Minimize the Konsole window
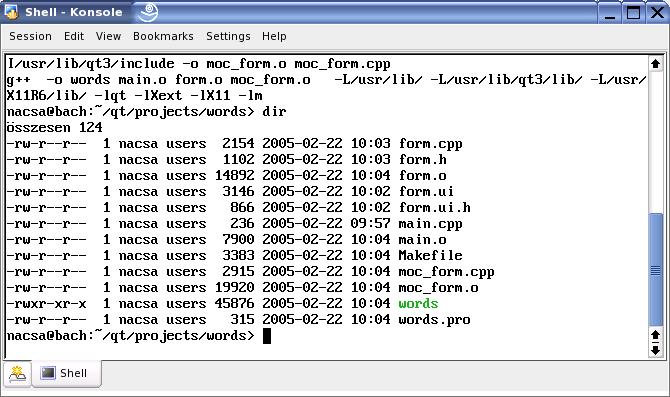The width and height of the screenshot is (670, 397). point(610,12)
